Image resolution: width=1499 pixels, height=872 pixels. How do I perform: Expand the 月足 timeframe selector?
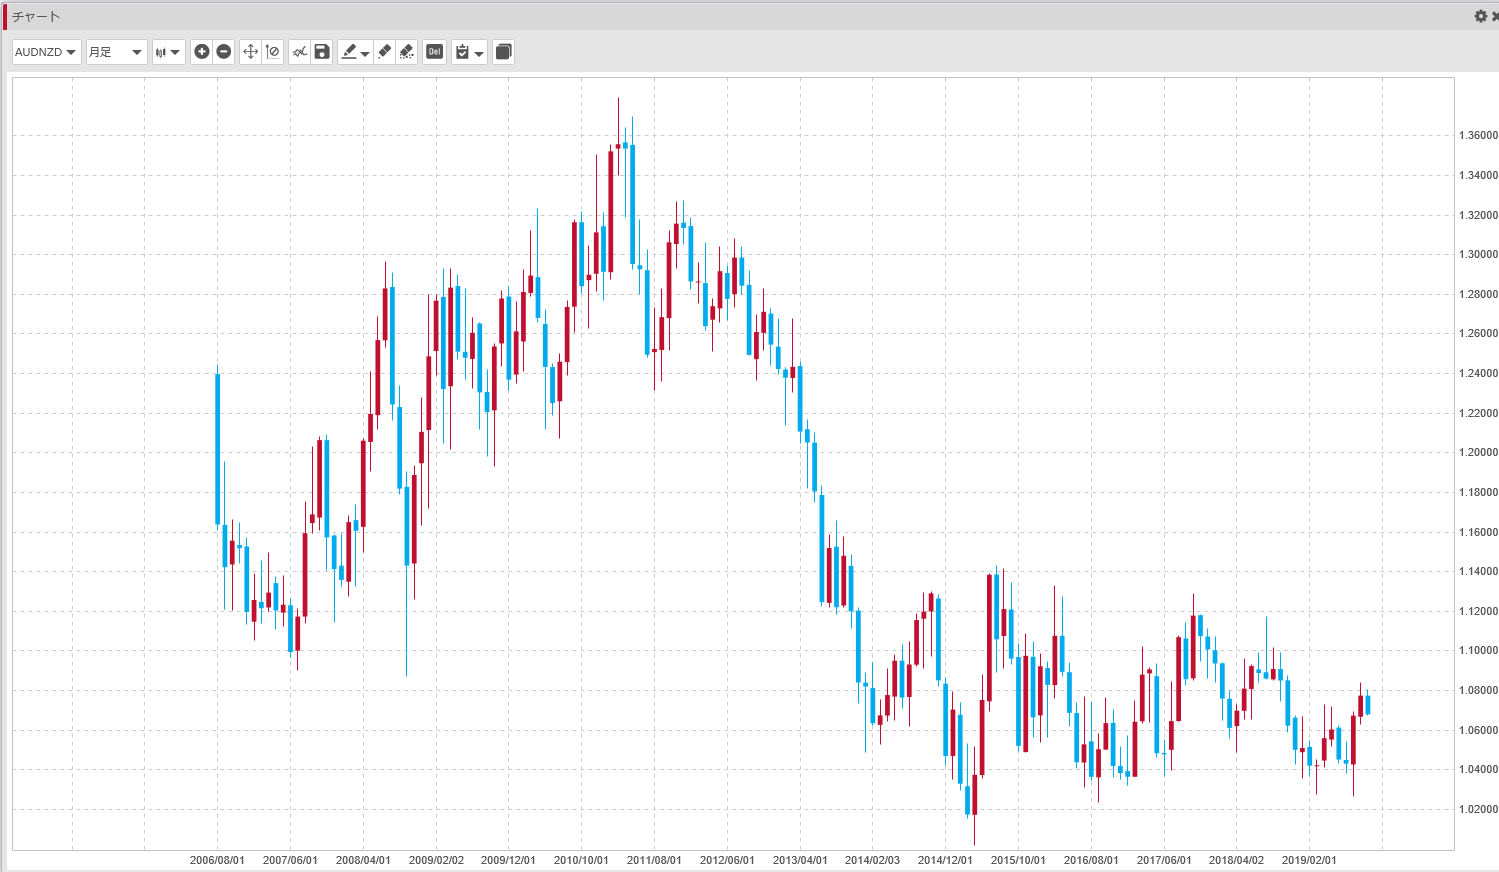[x=116, y=52]
